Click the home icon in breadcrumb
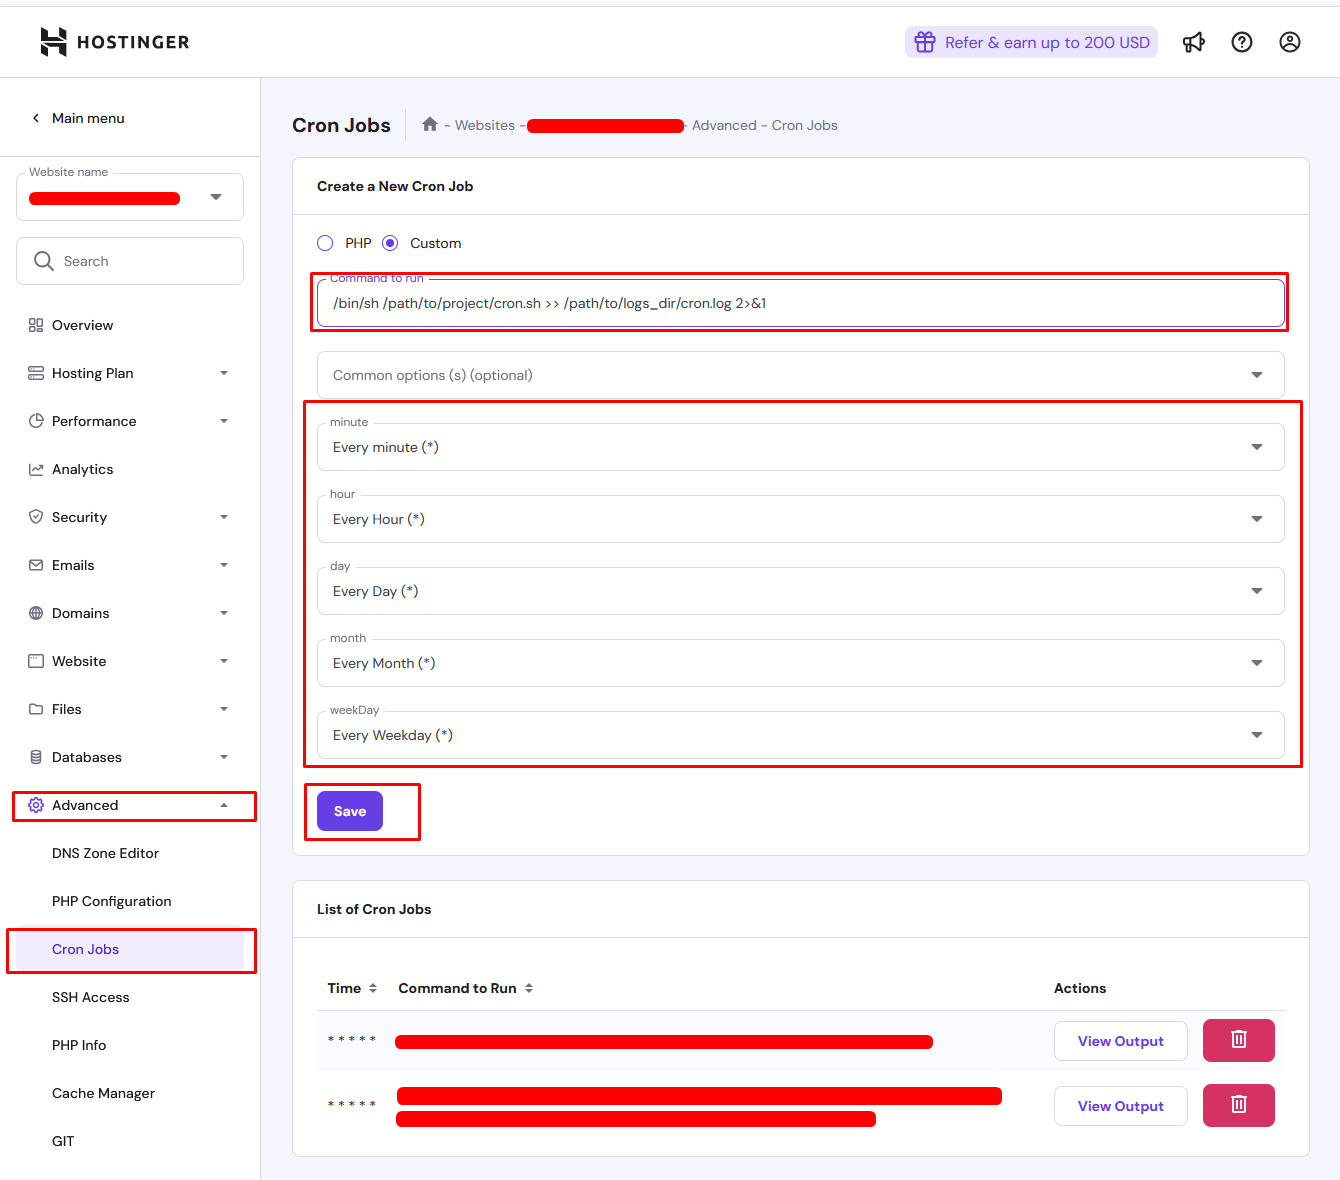Image resolution: width=1340 pixels, height=1180 pixels. tap(430, 124)
